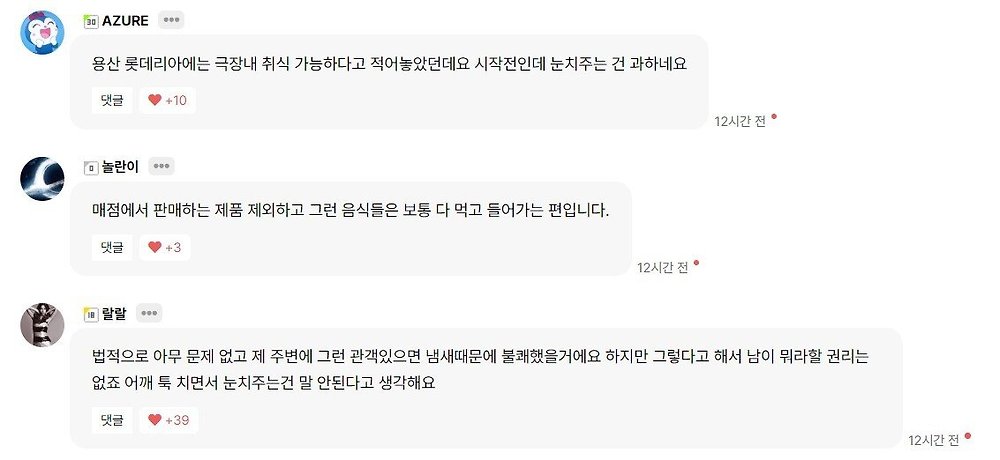Click the level badge beside 놀란이's name
The image size is (1000, 460).
point(91,167)
